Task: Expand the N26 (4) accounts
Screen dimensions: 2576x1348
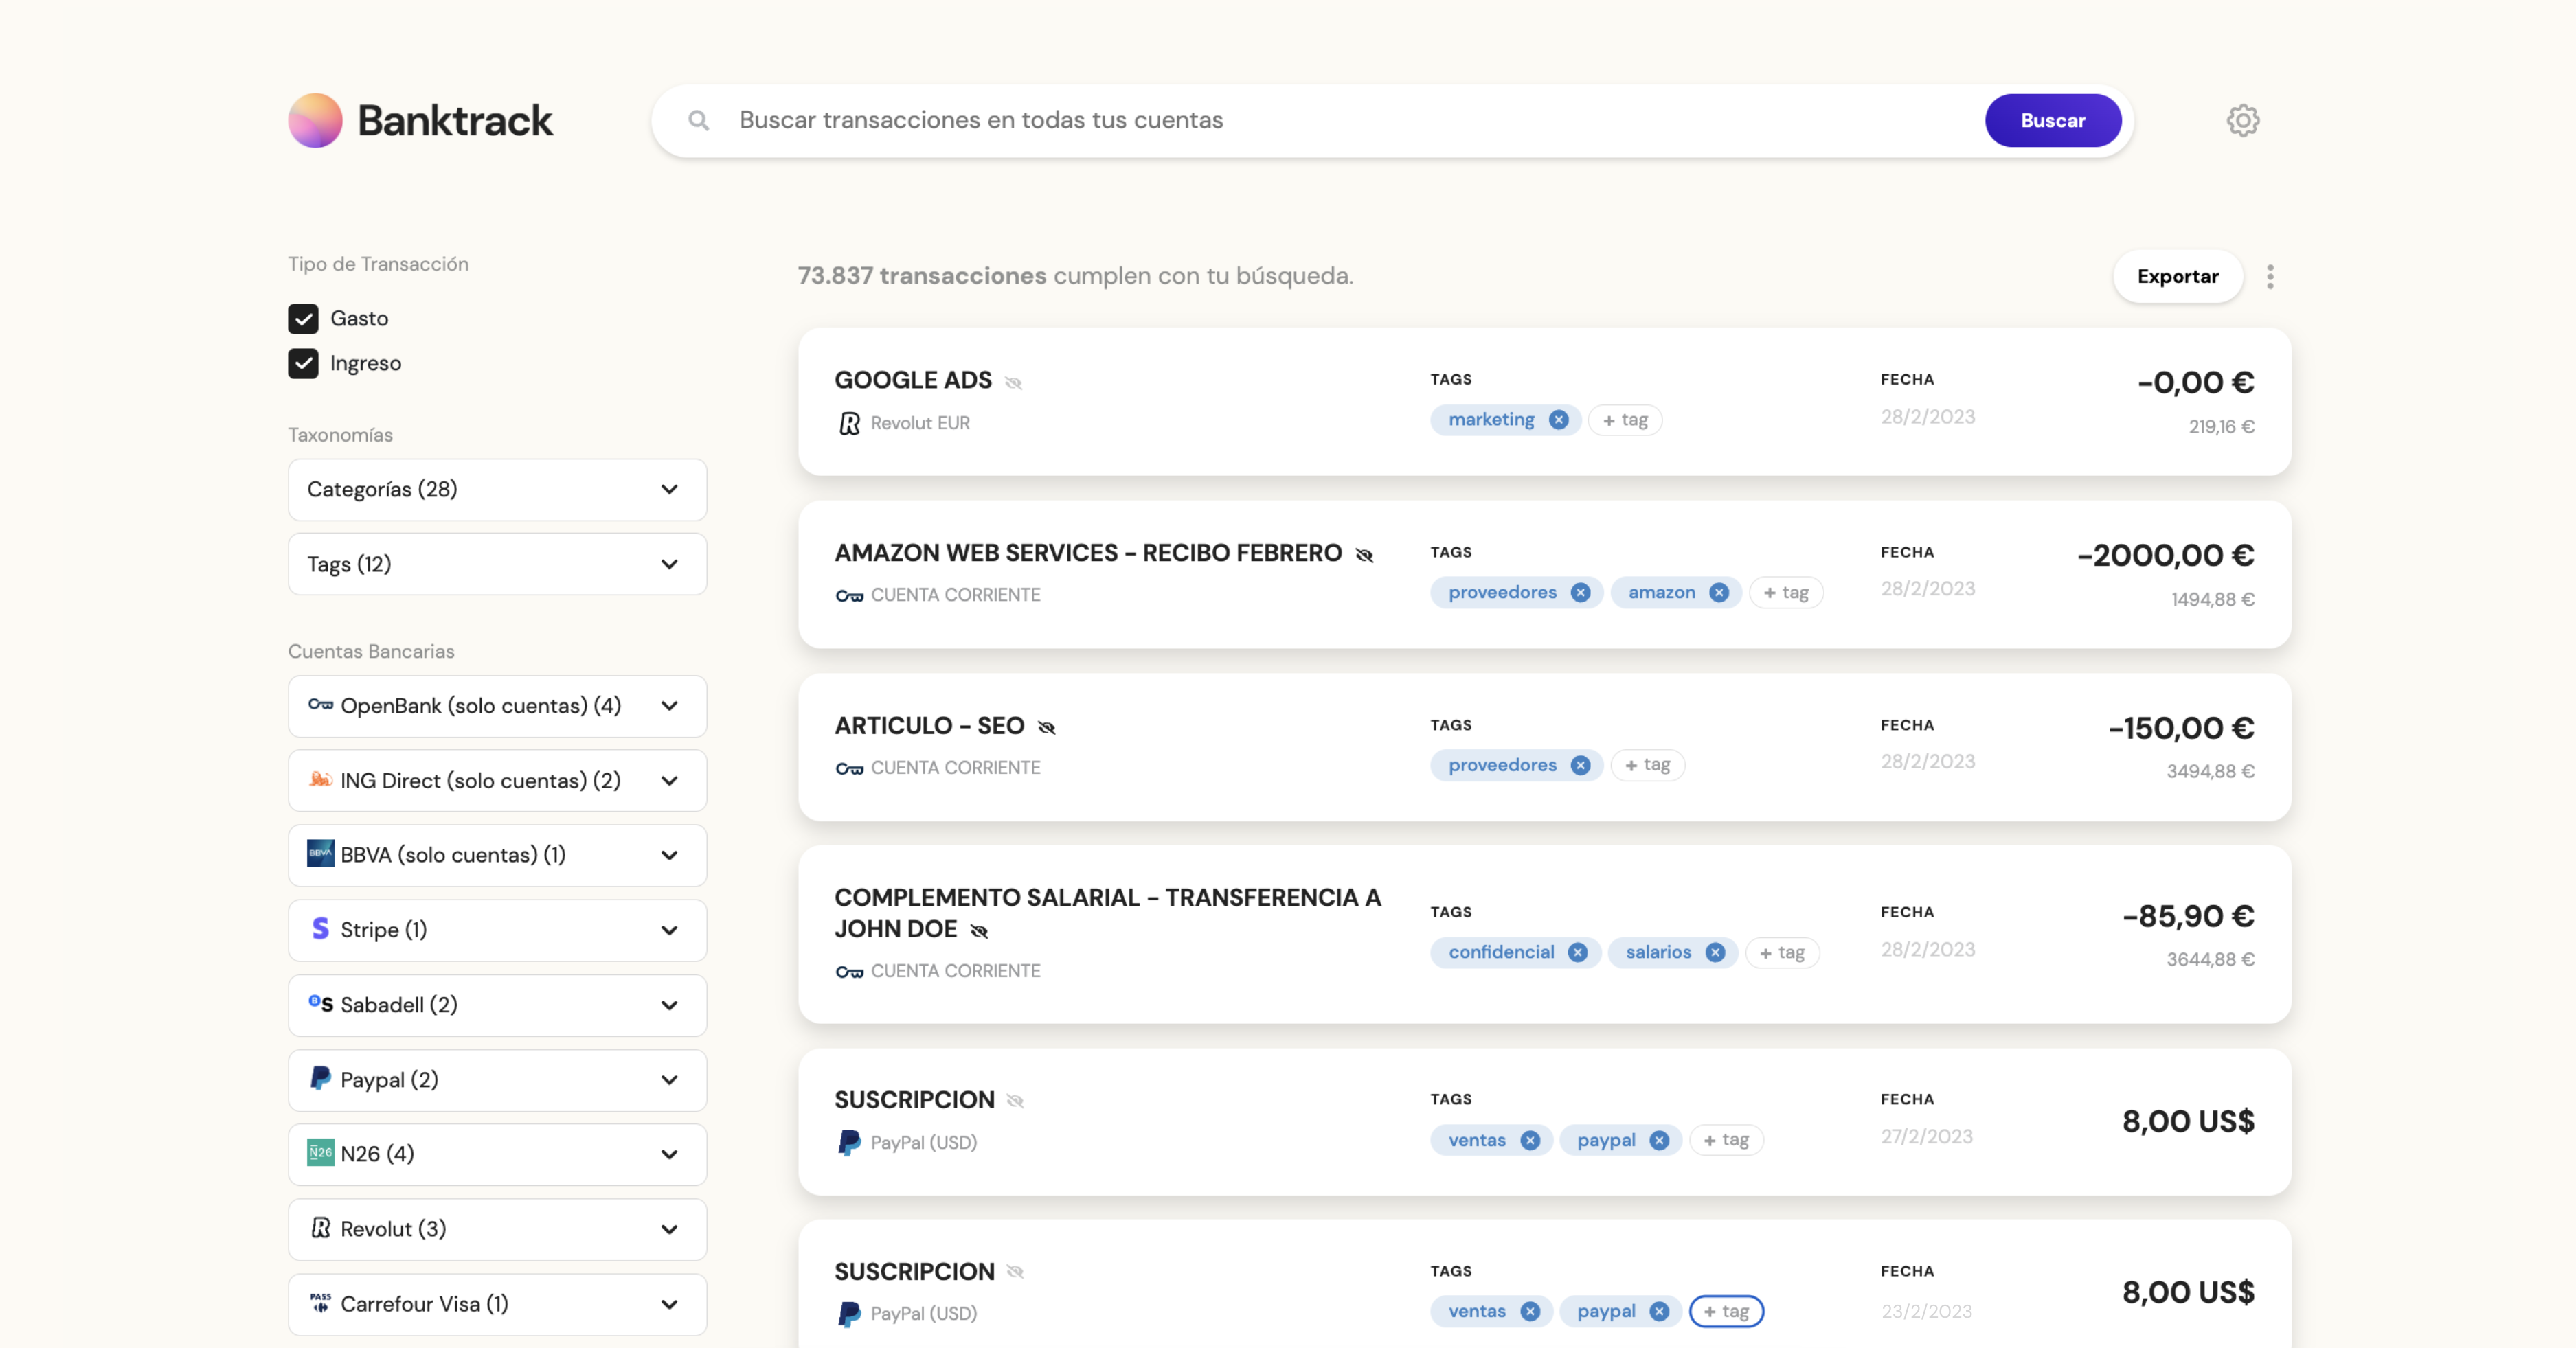Action: pos(497,1154)
